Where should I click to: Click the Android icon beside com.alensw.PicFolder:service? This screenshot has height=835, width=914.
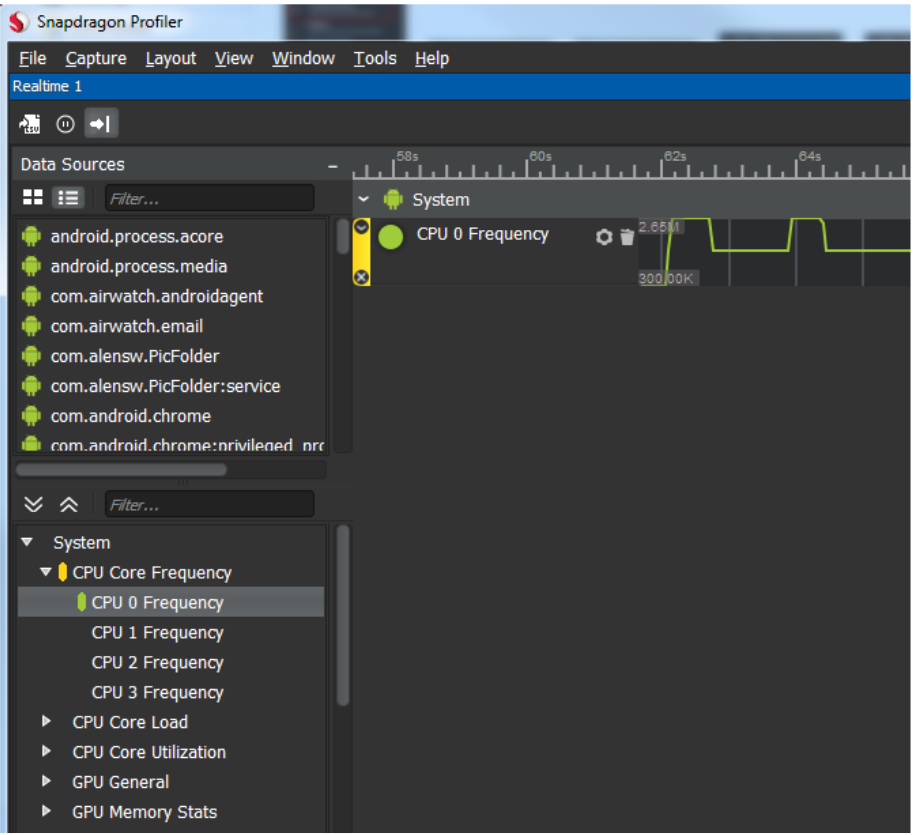pos(31,386)
